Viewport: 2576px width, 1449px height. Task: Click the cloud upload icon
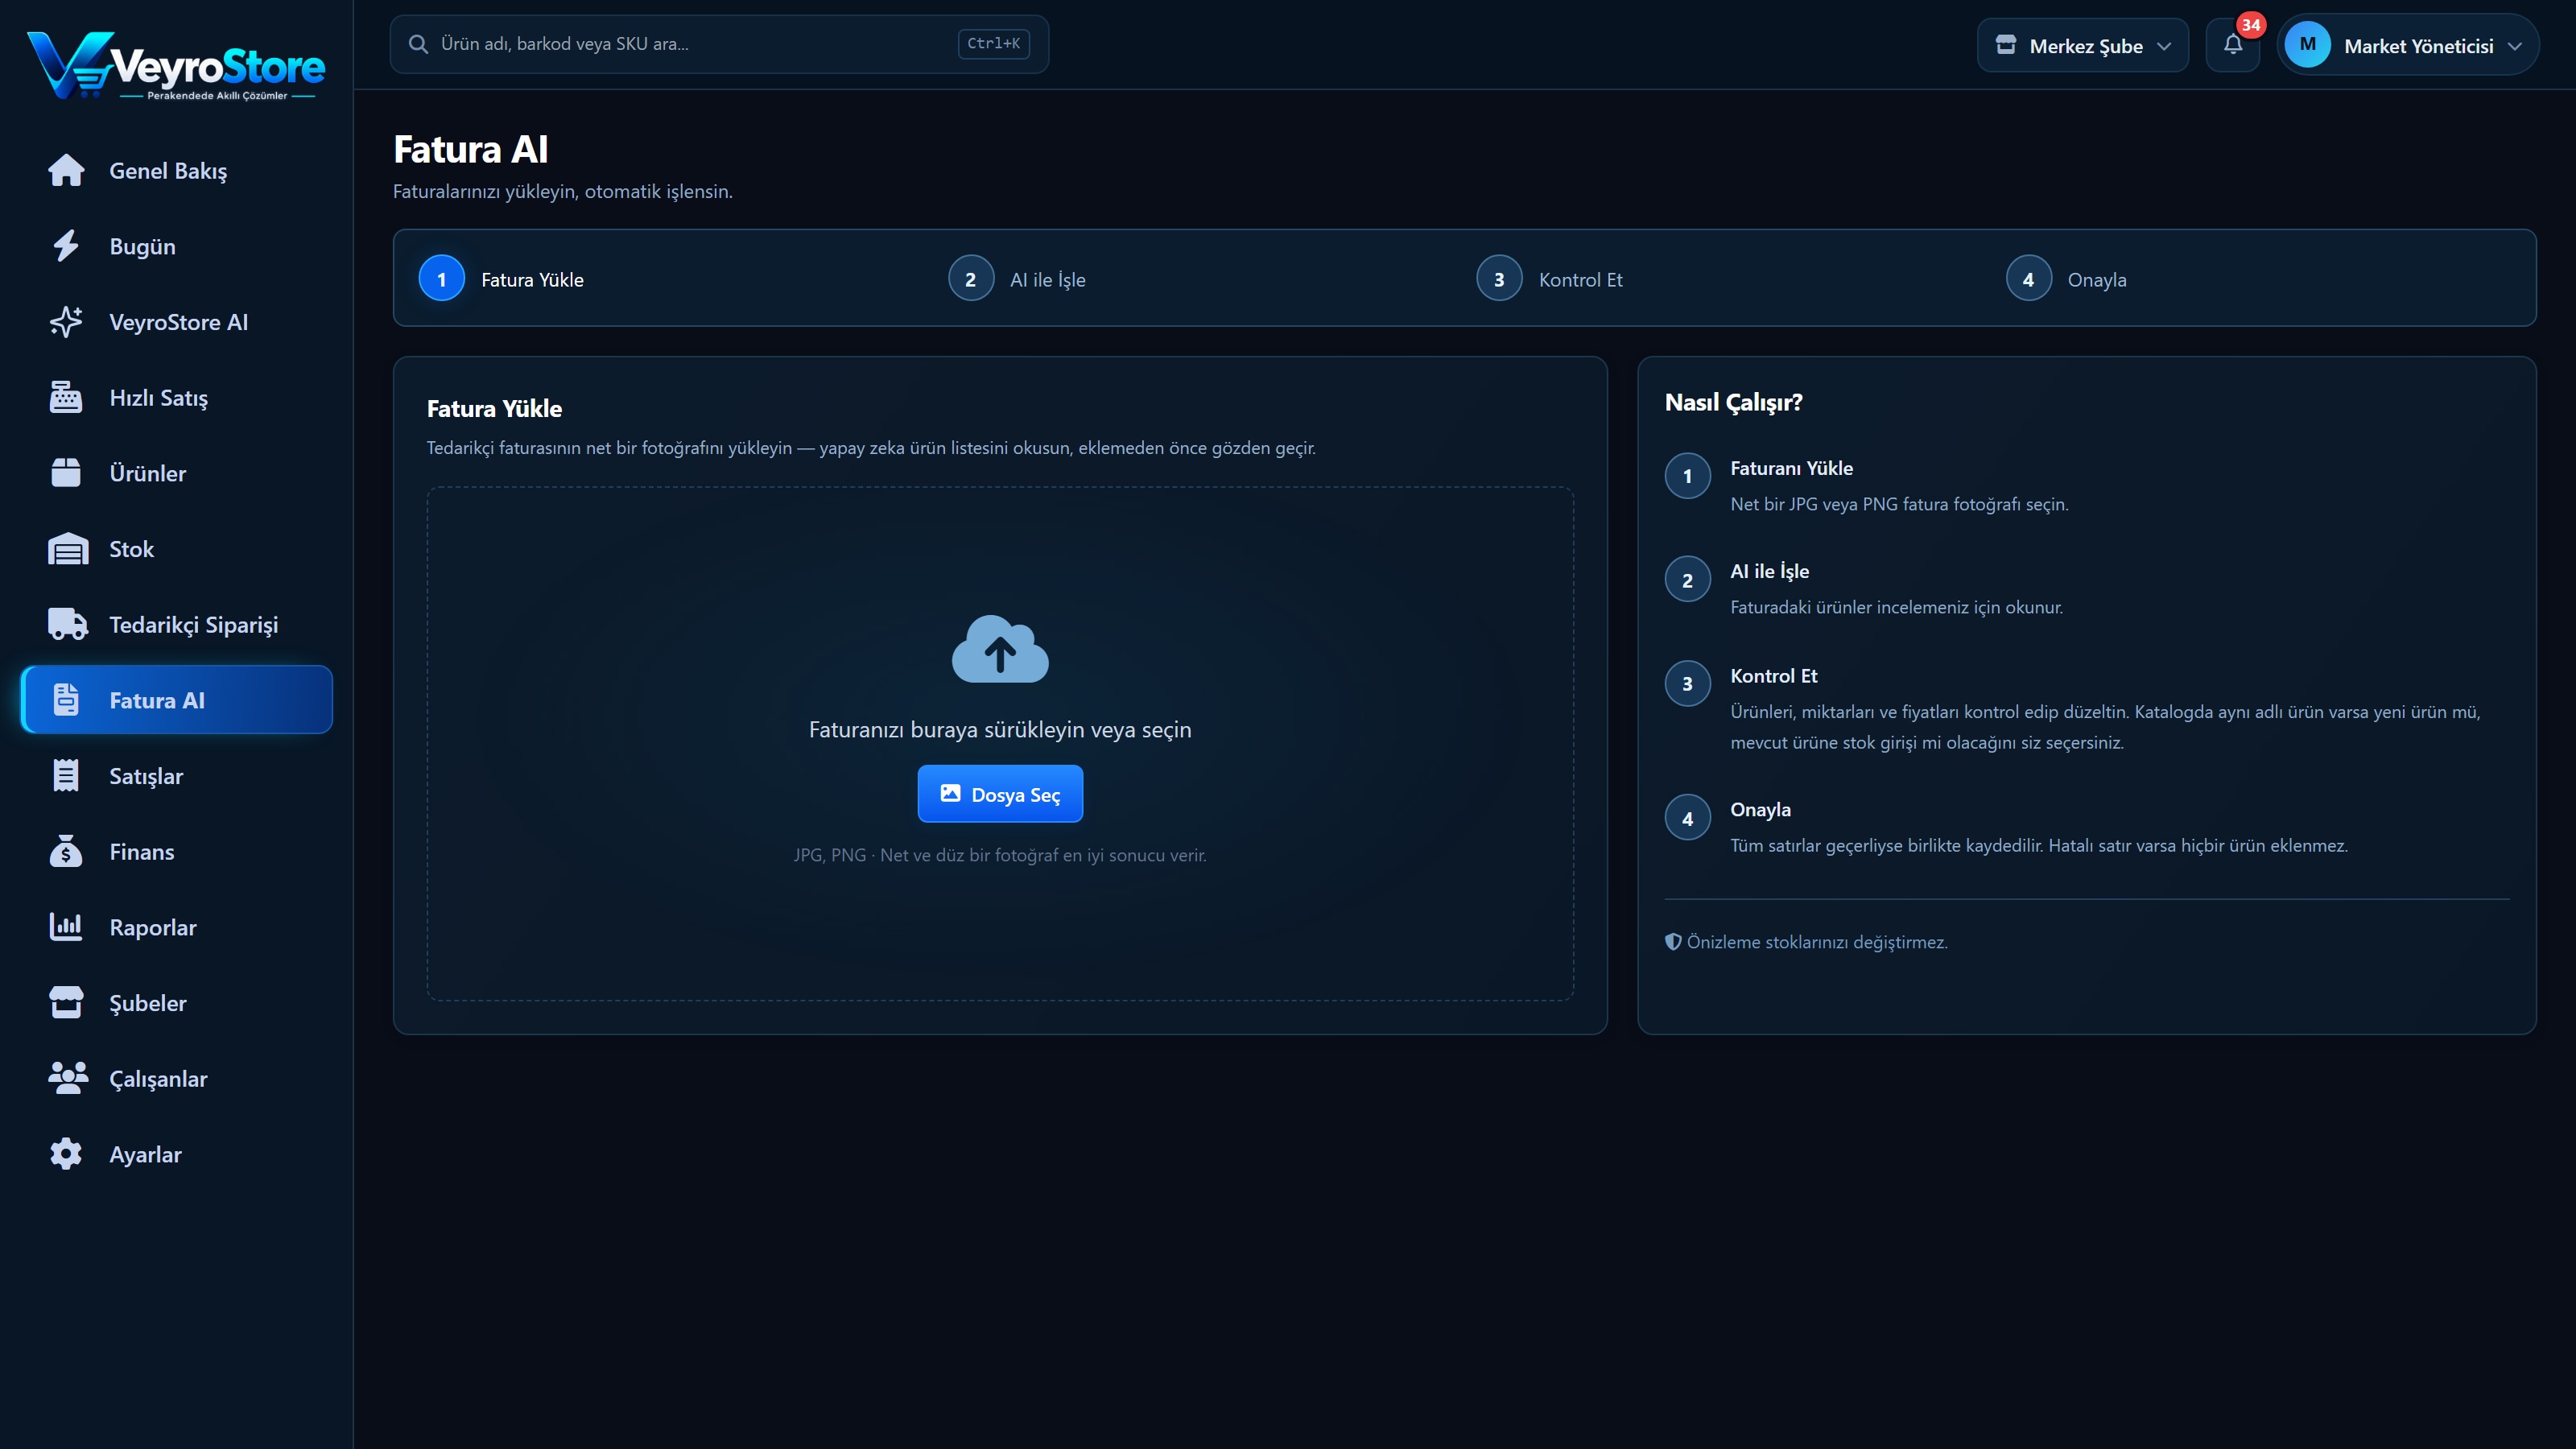point(1000,649)
